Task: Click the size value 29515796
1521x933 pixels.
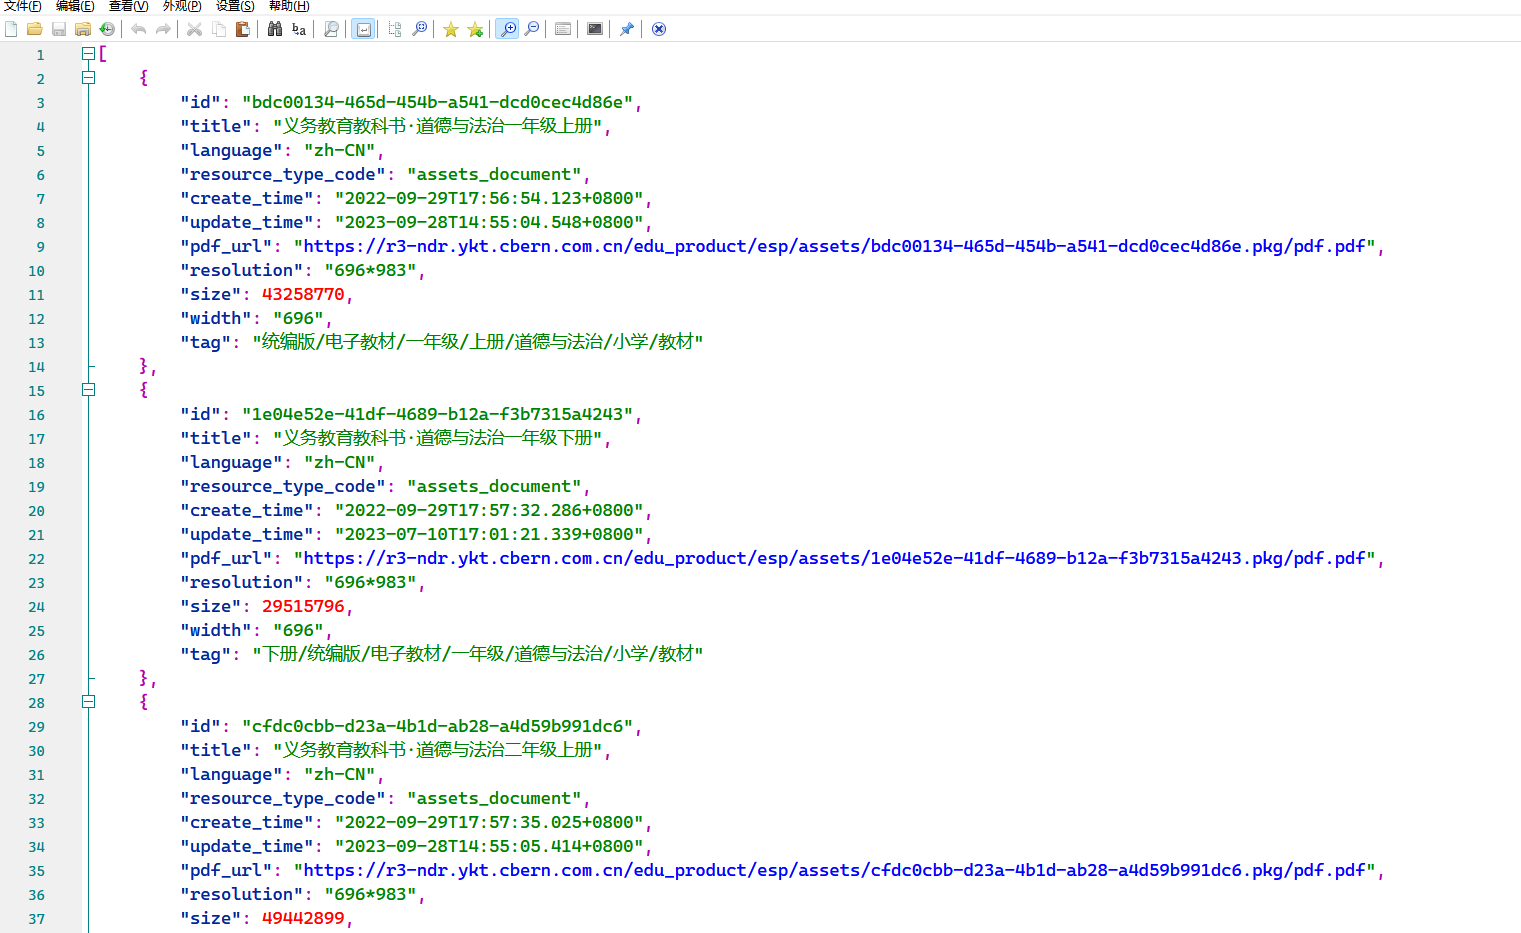Action: pyautogui.click(x=303, y=606)
